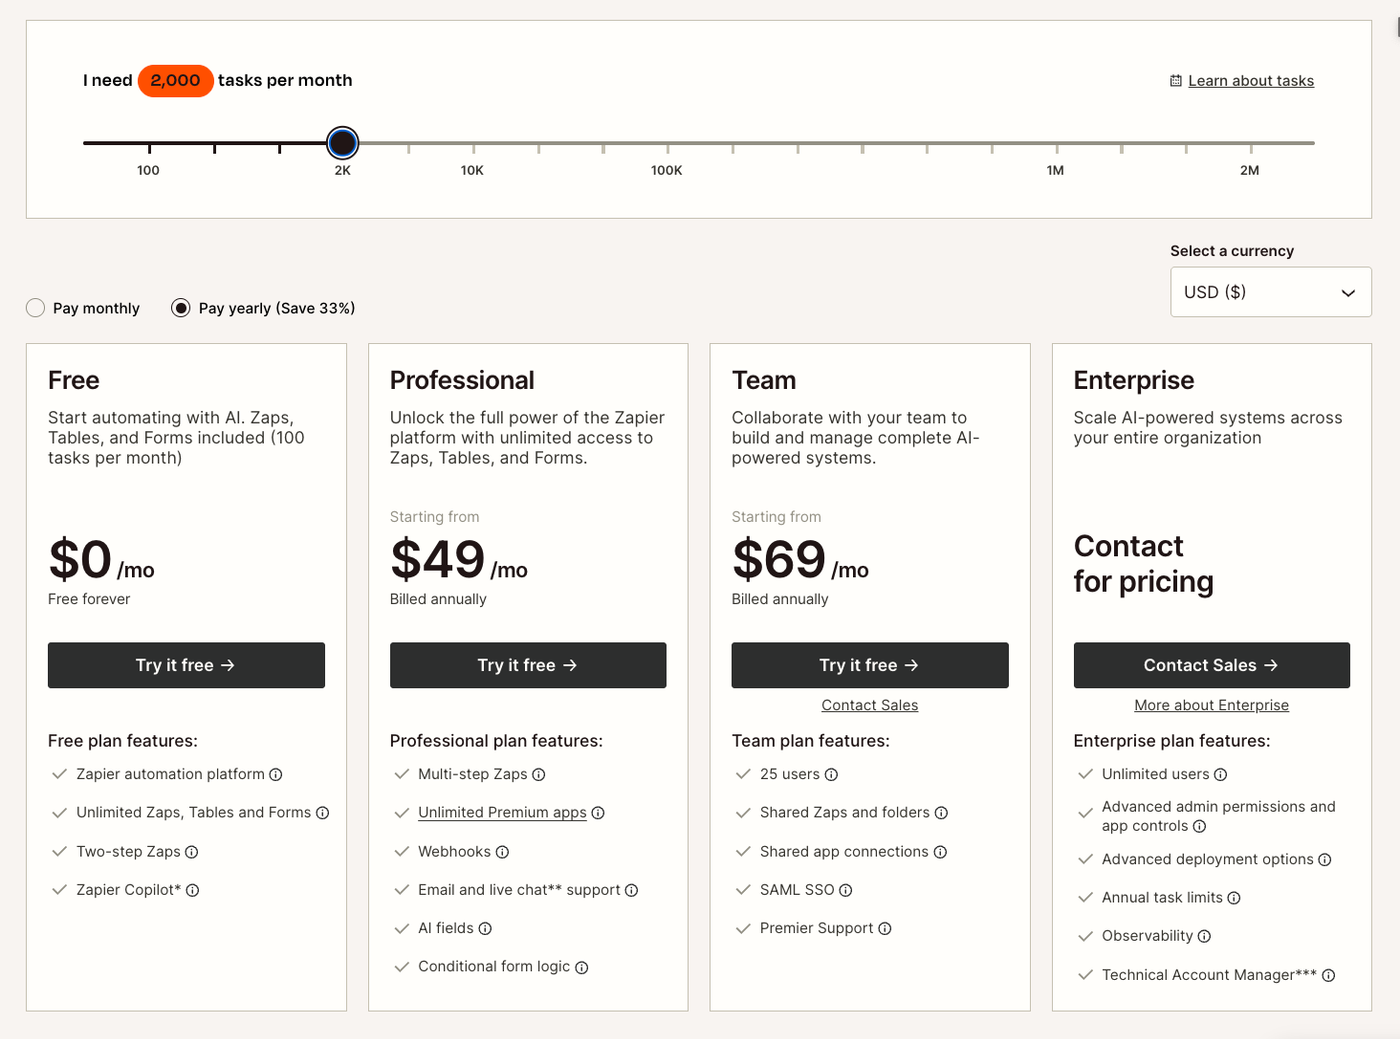
Task: Show info for Premier Support
Action: coord(885,929)
